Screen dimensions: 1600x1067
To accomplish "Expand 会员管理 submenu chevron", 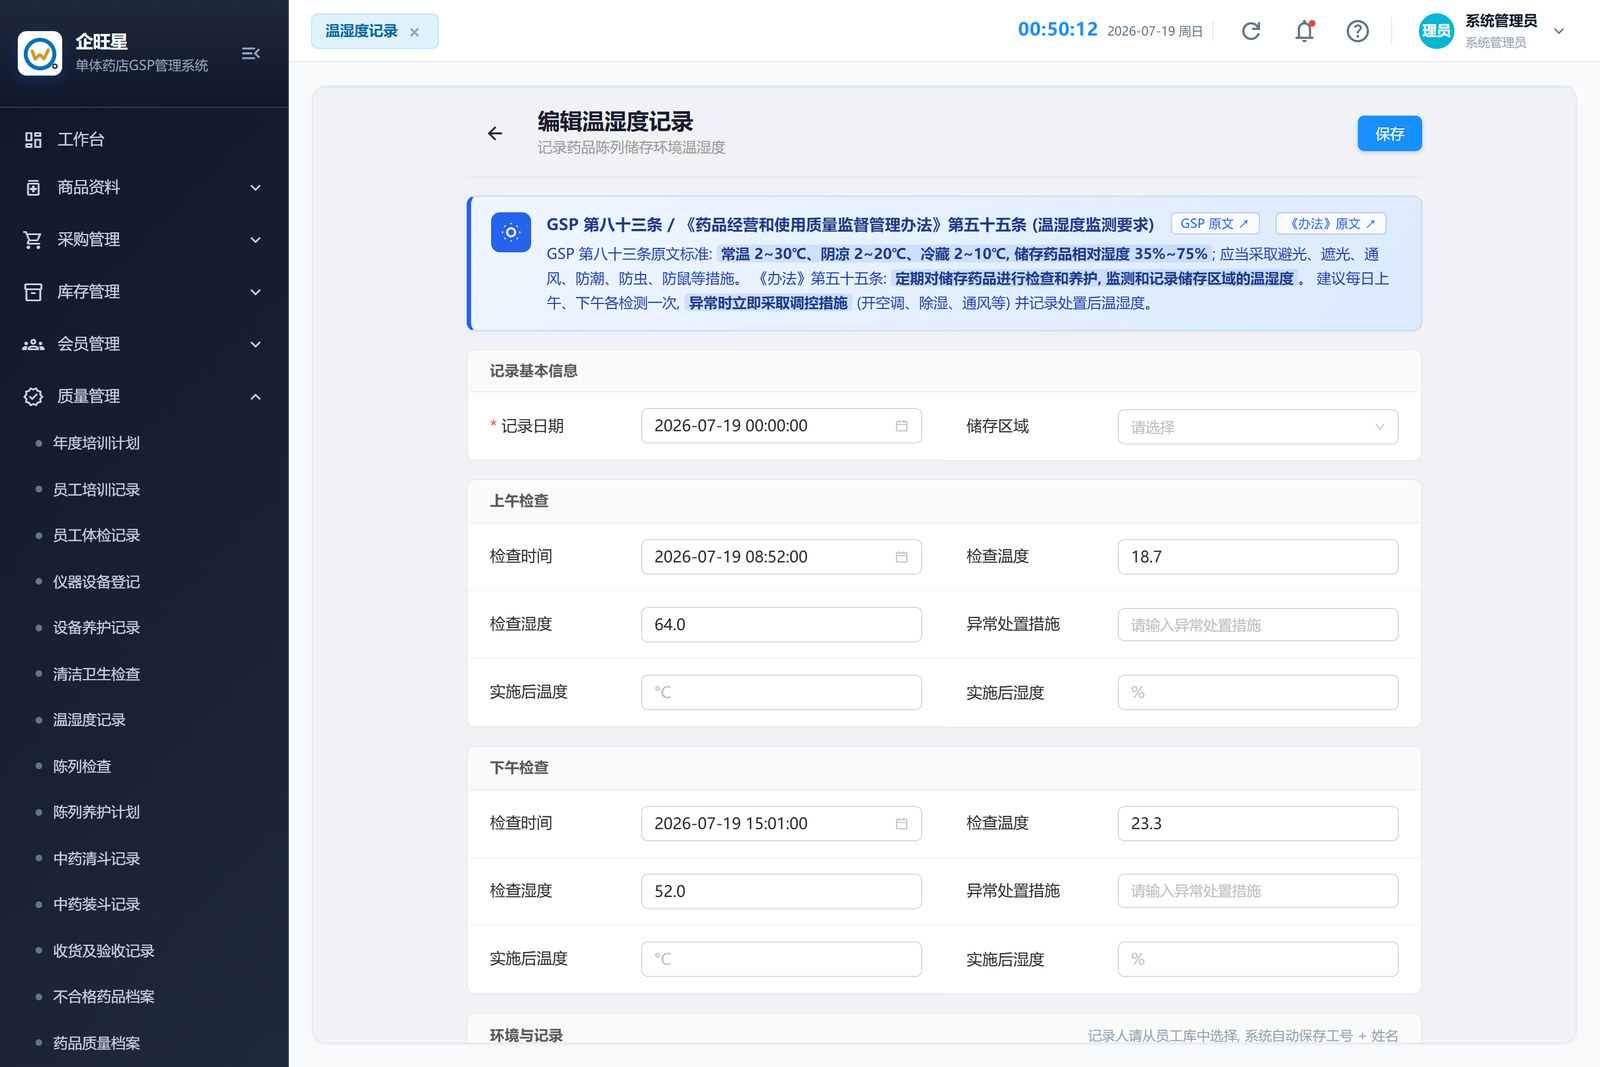I will click(x=255, y=344).
